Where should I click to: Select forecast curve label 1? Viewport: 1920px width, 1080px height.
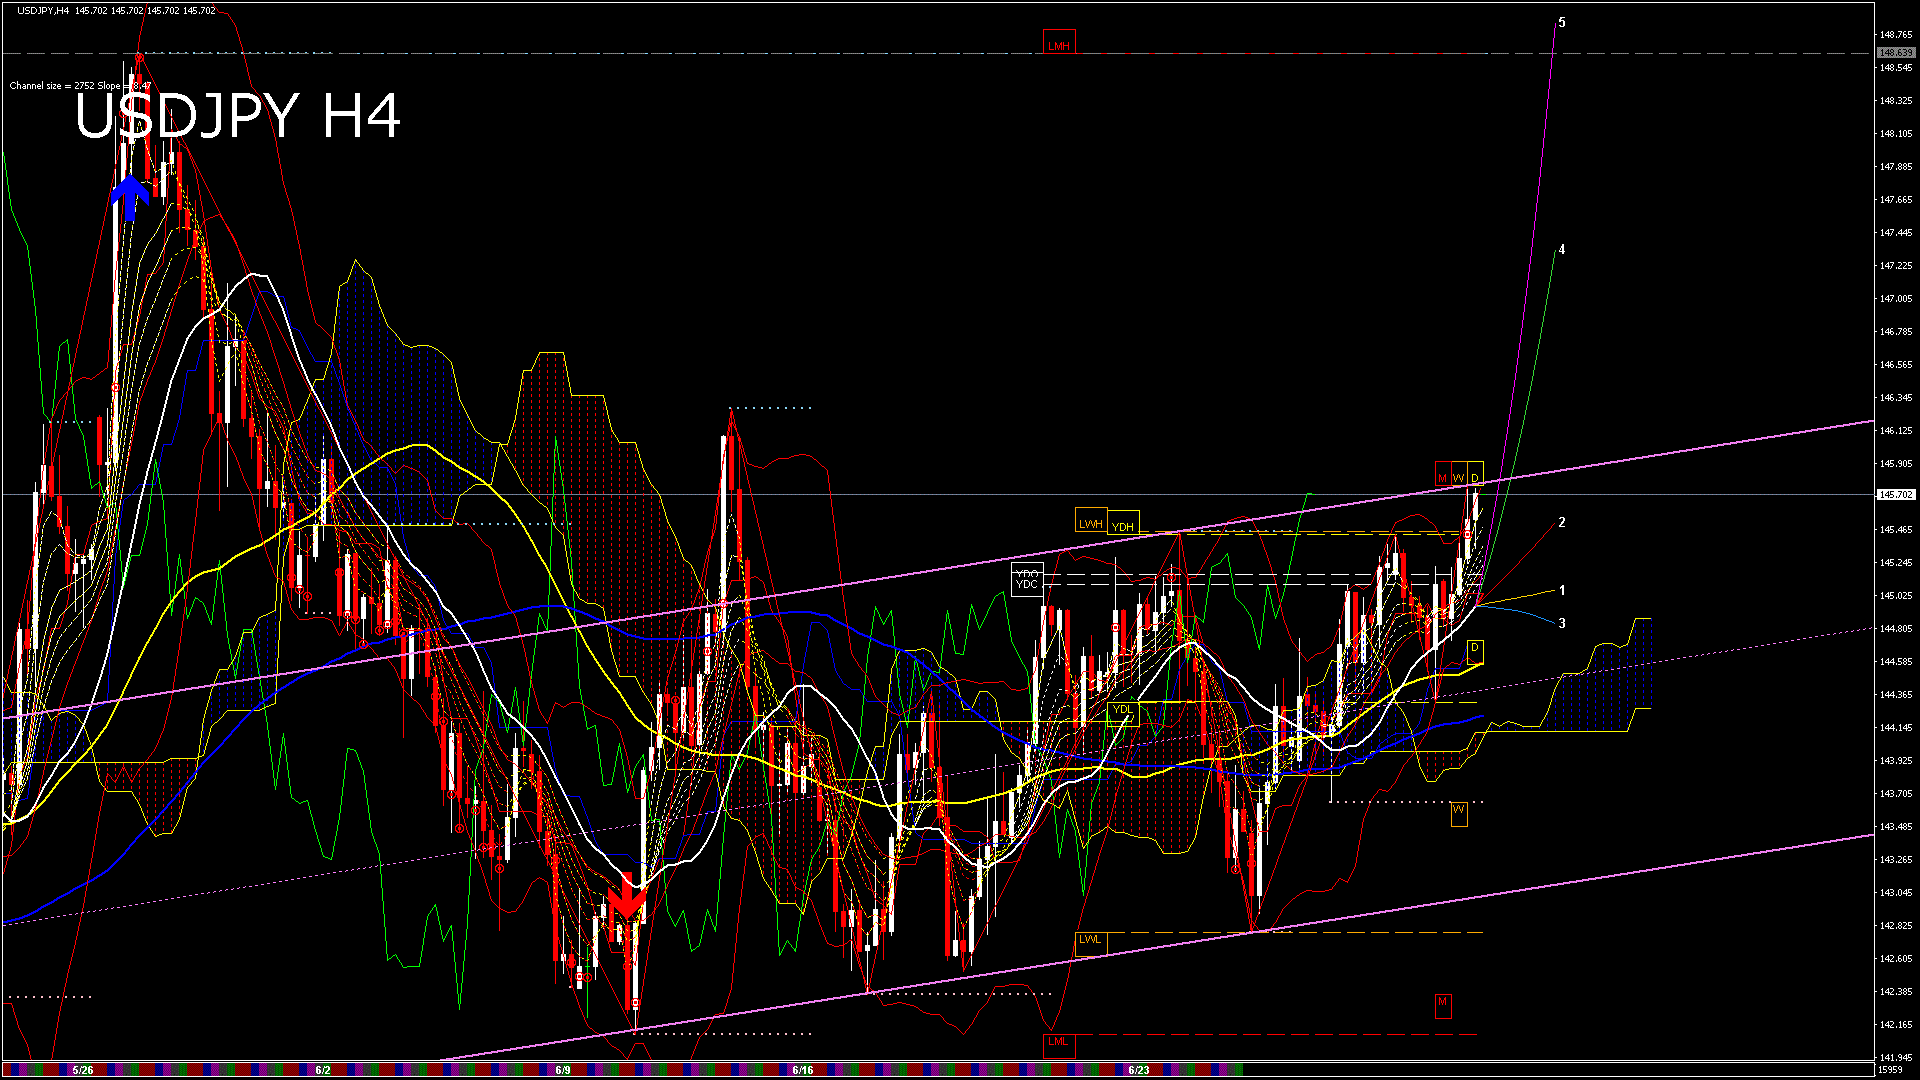(1562, 590)
